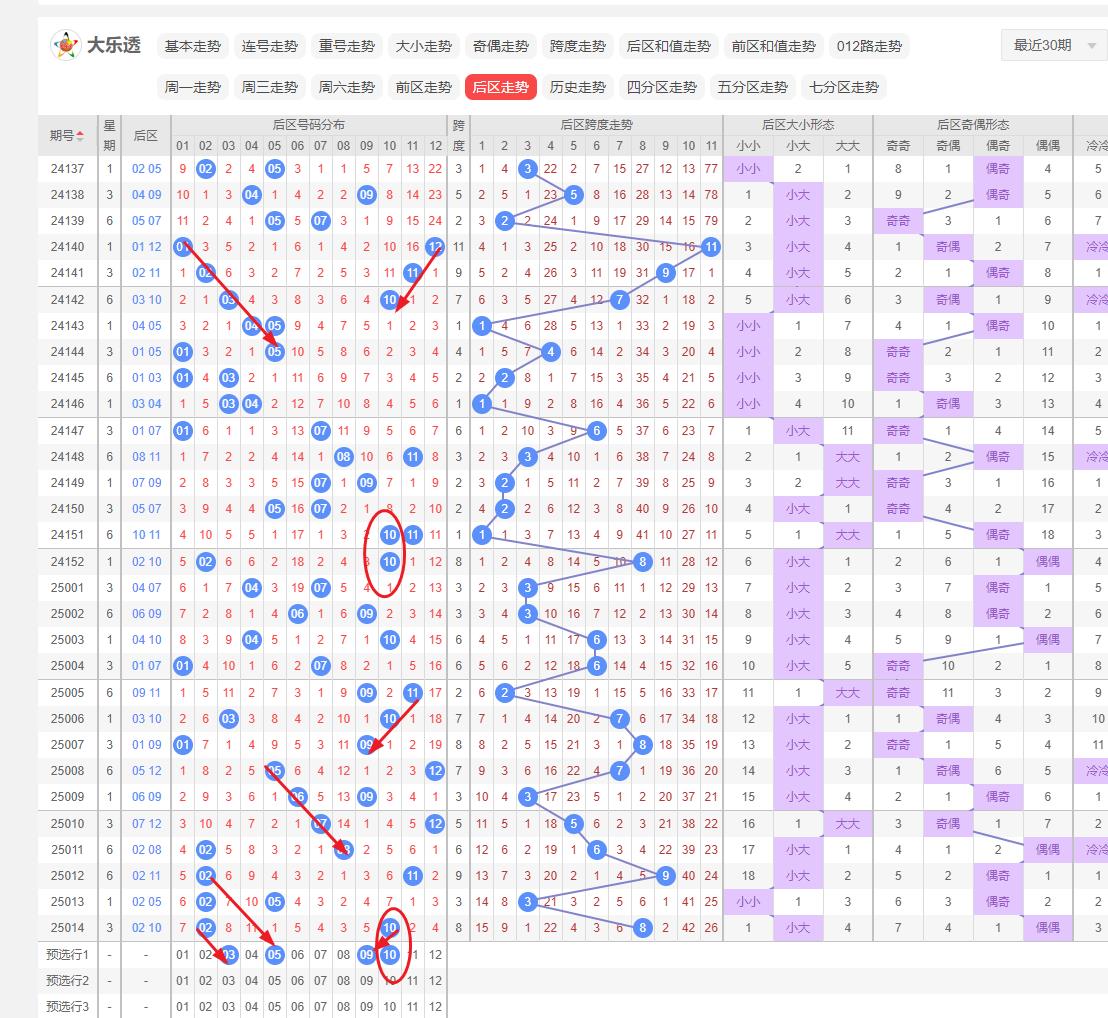Click span ball 9 in row 25012

point(665,876)
